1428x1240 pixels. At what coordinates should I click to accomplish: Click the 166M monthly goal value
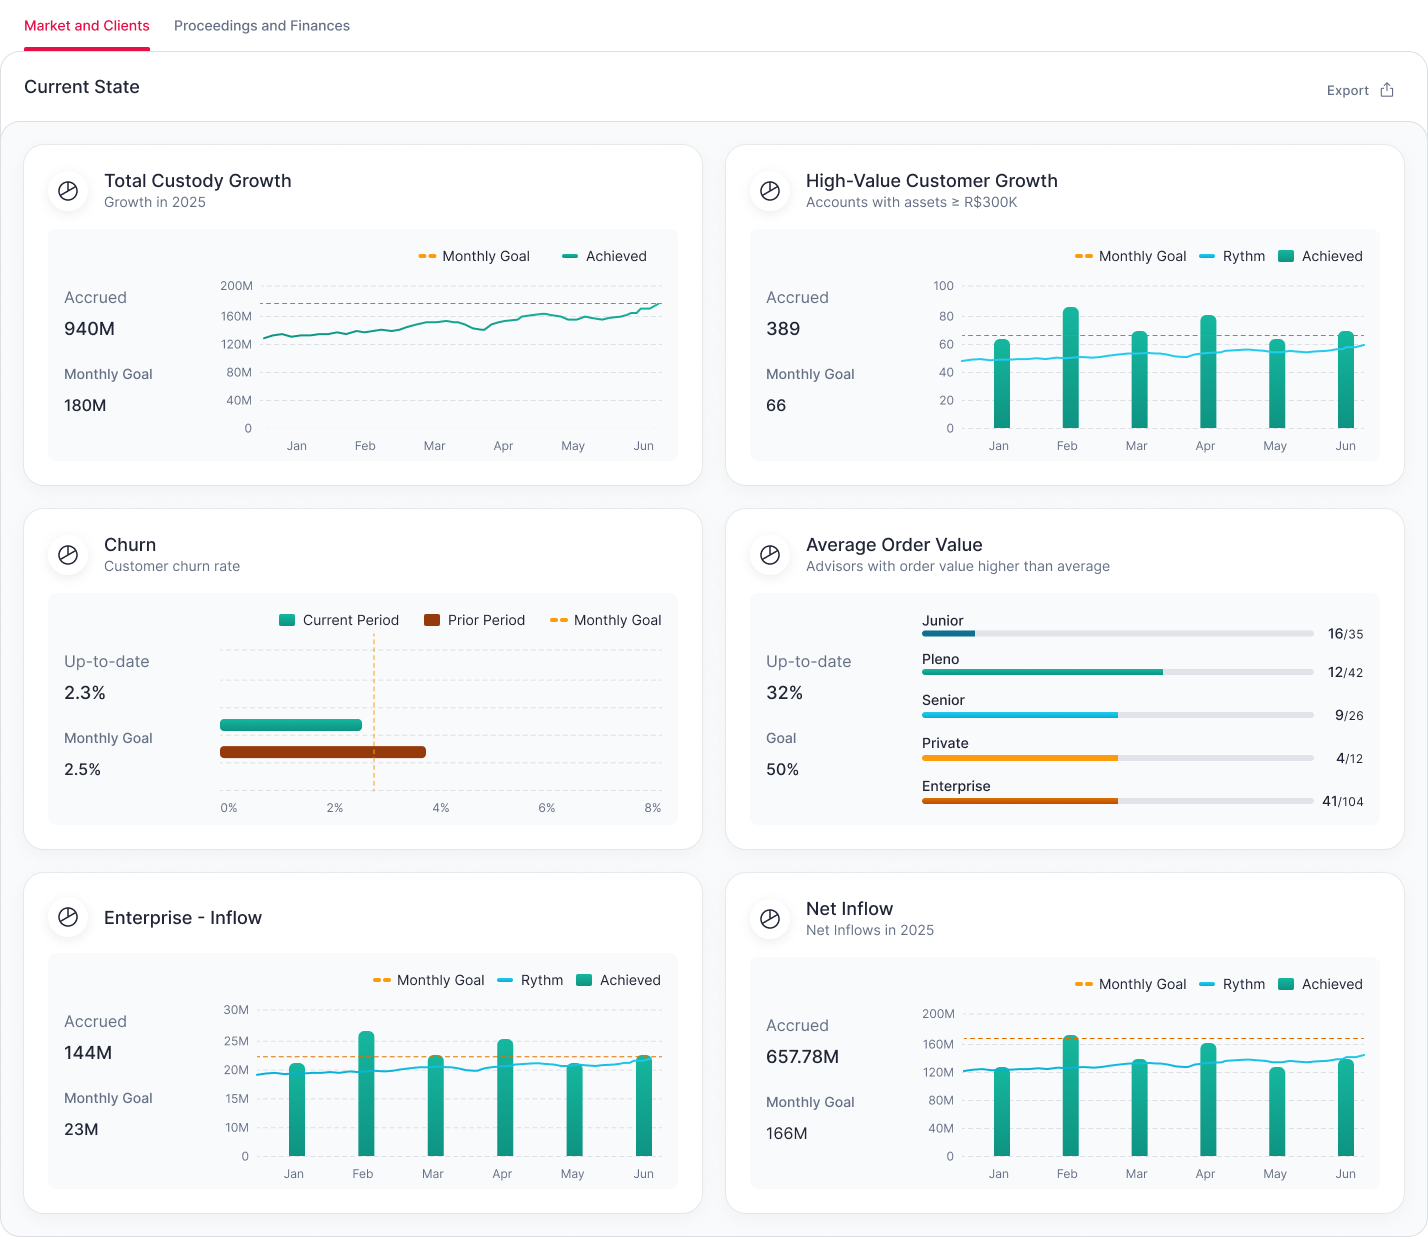[787, 1134]
